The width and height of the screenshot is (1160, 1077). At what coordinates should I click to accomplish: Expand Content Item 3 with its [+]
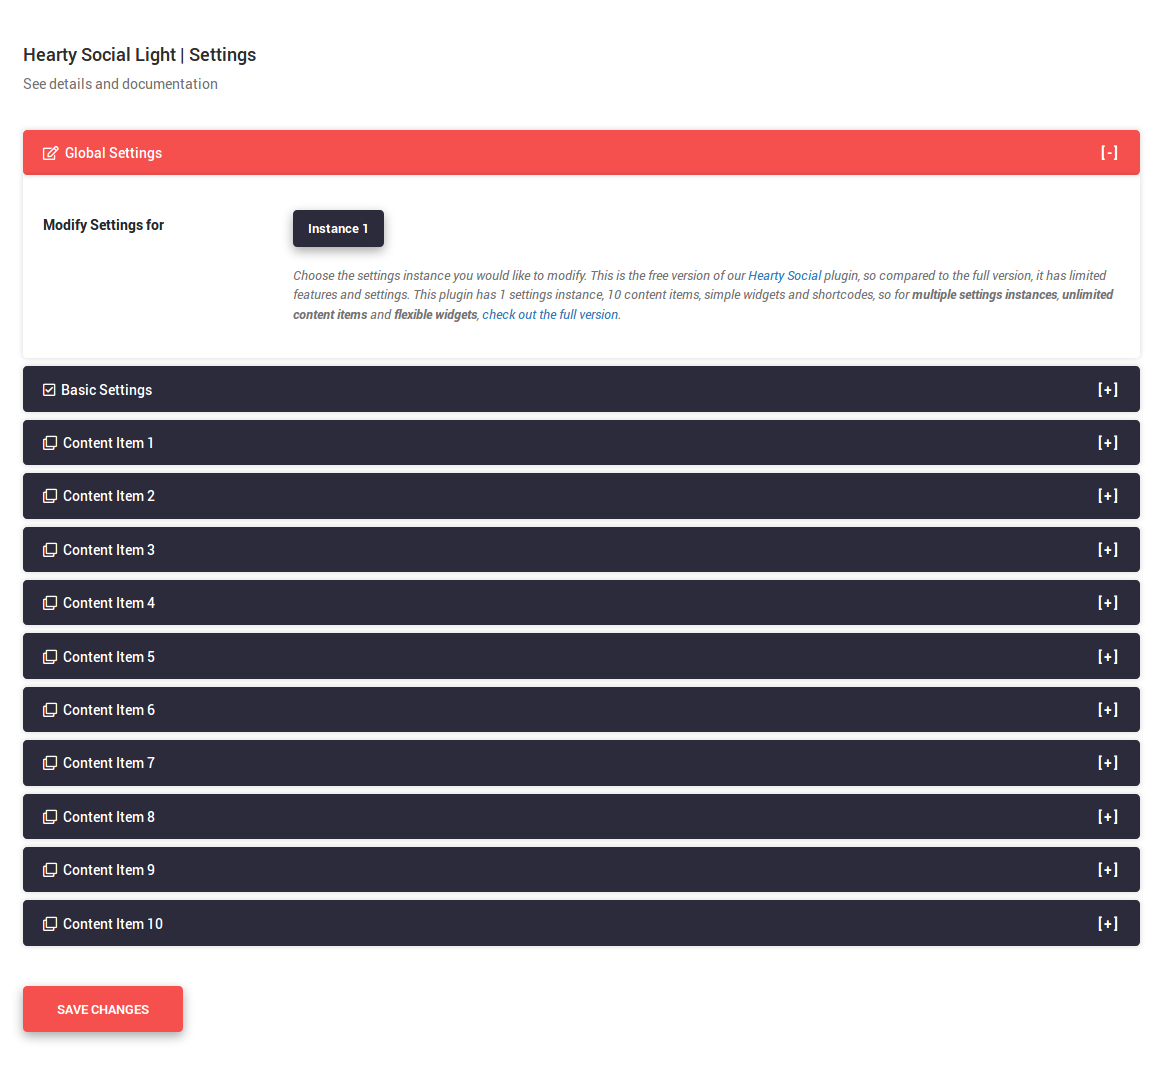coord(1107,550)
